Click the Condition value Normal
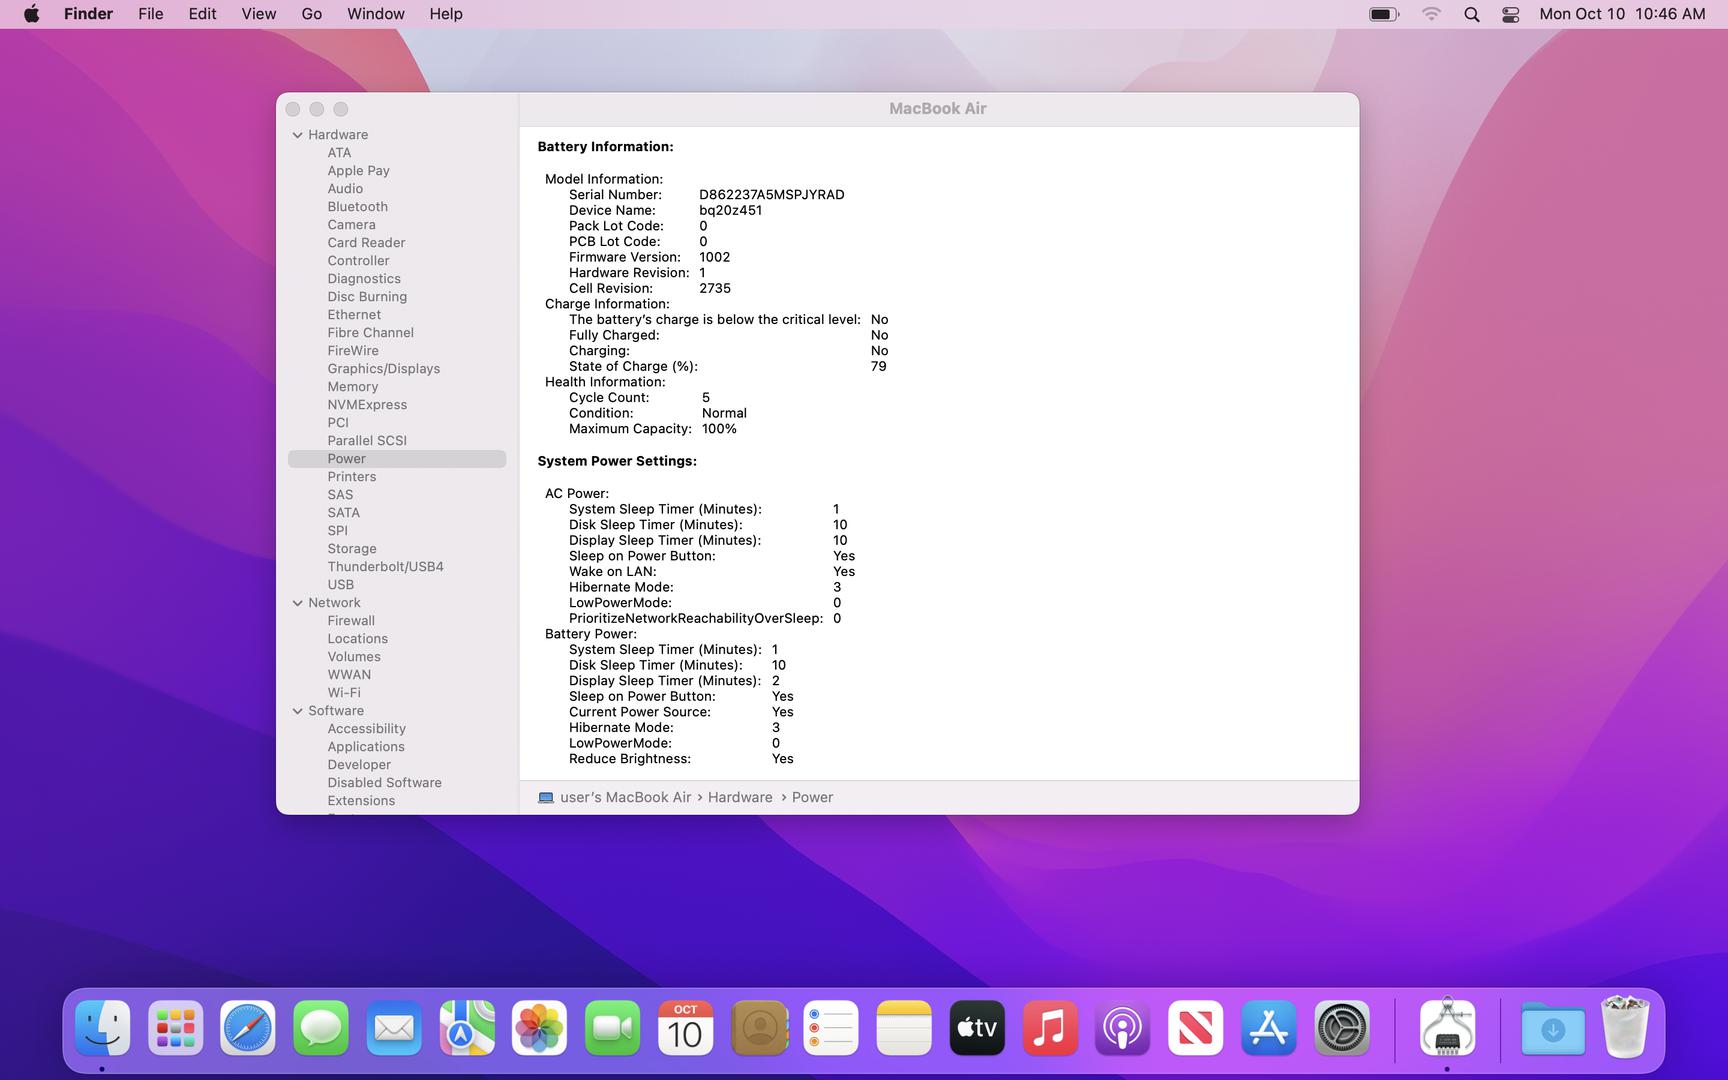Viewport: 1728px width, 1080px height. [724, 413]
